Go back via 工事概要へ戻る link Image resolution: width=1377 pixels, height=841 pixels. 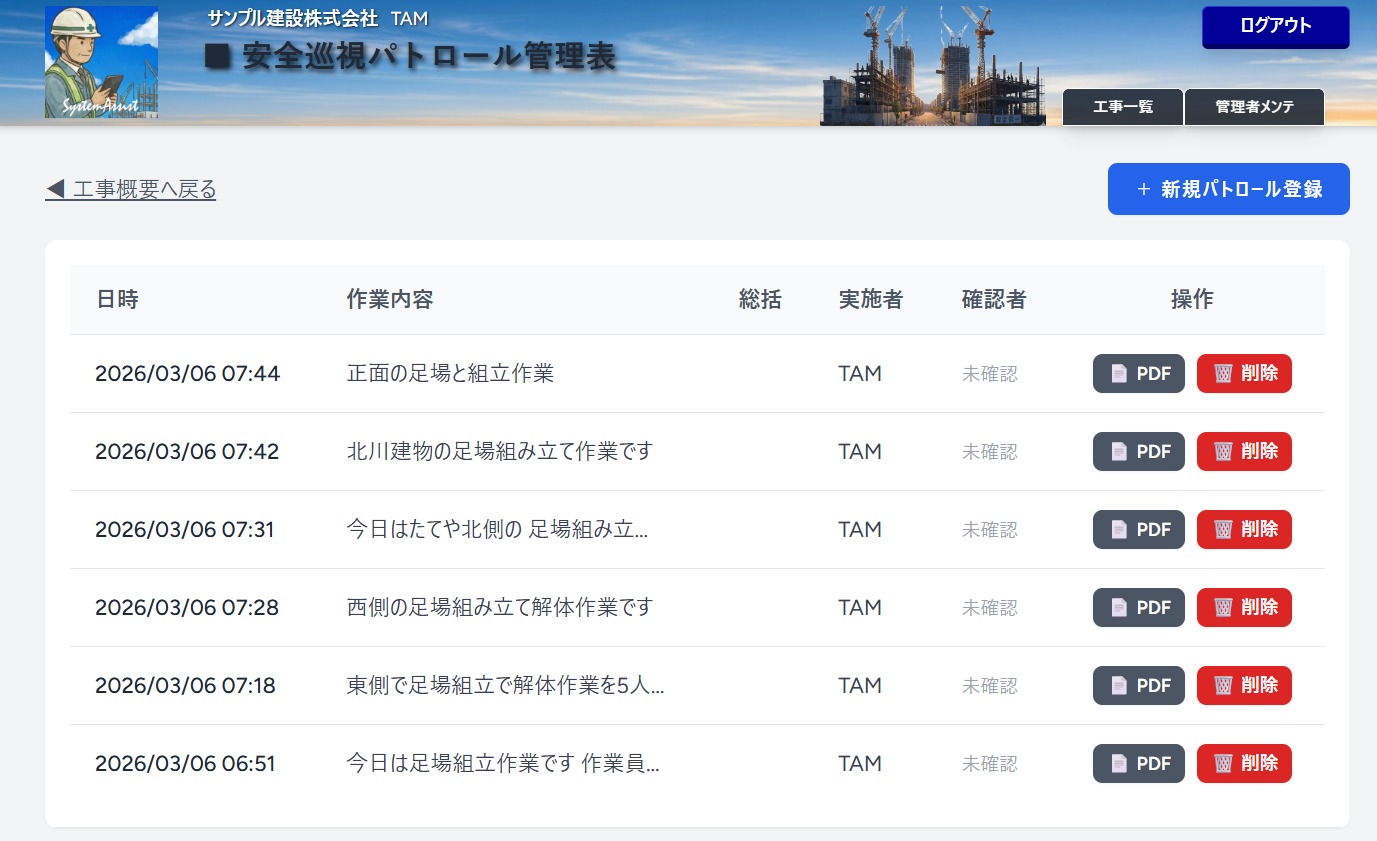(x=131, y=189)
